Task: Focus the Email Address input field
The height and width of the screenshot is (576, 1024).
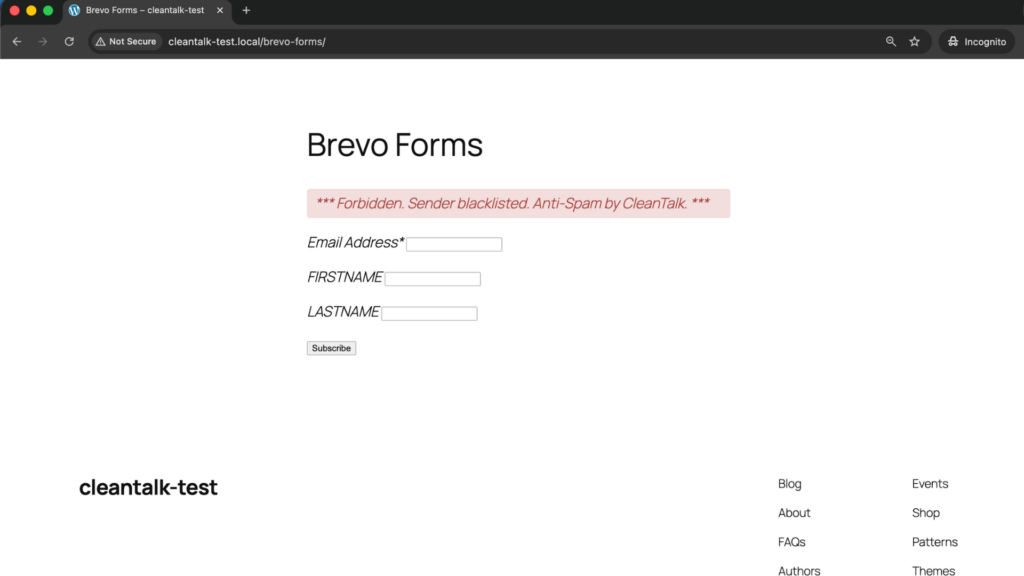Action: [x=454, y=244]
